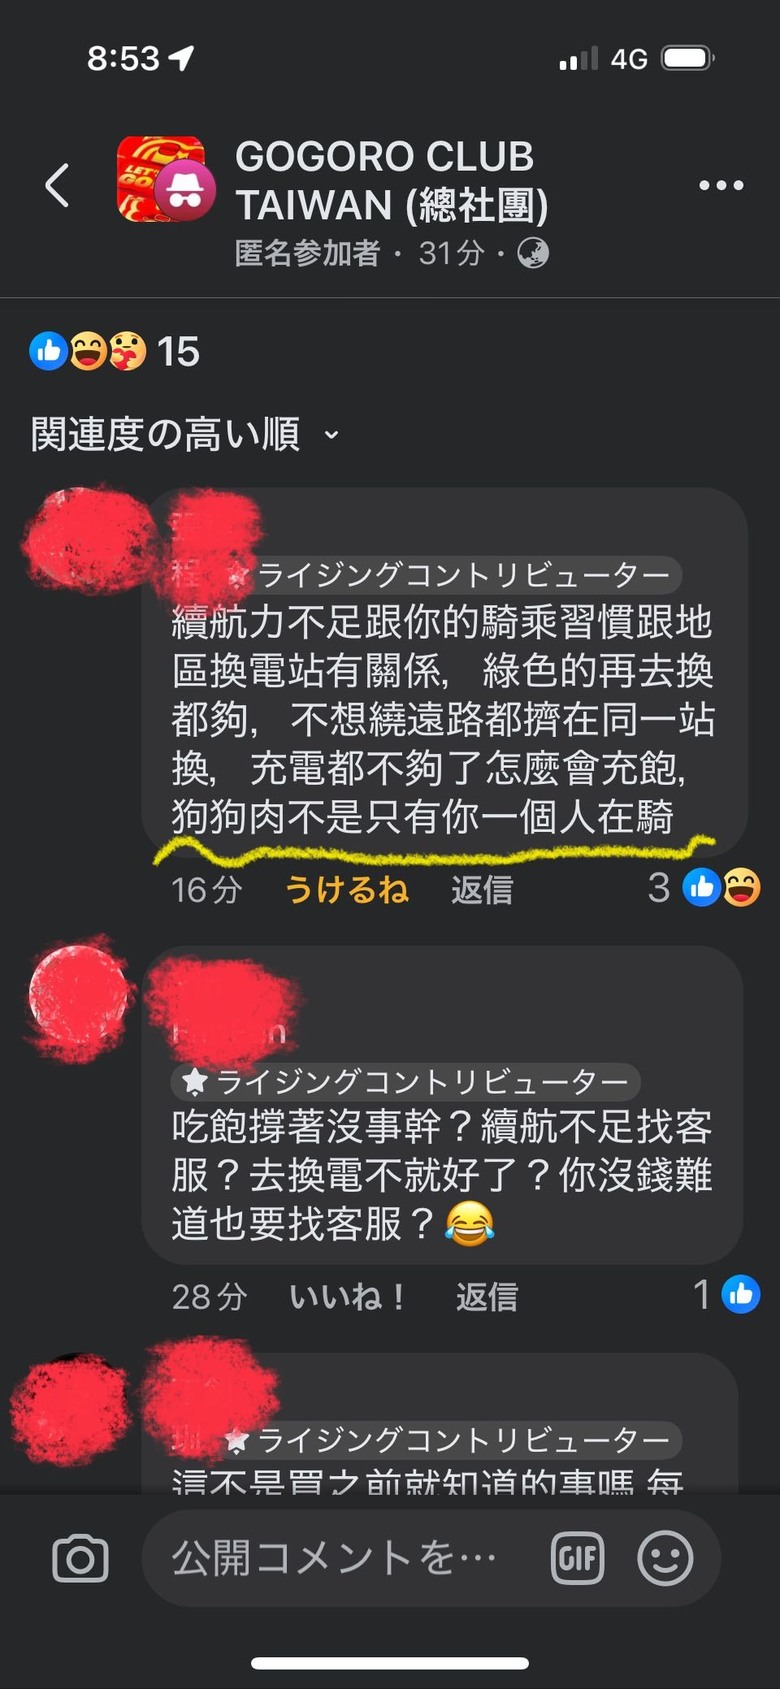Open GOGORO CLUB TAIWAN (總社團) group title
Viewport: 780px width, 1689px height.
tap(392, 181)
